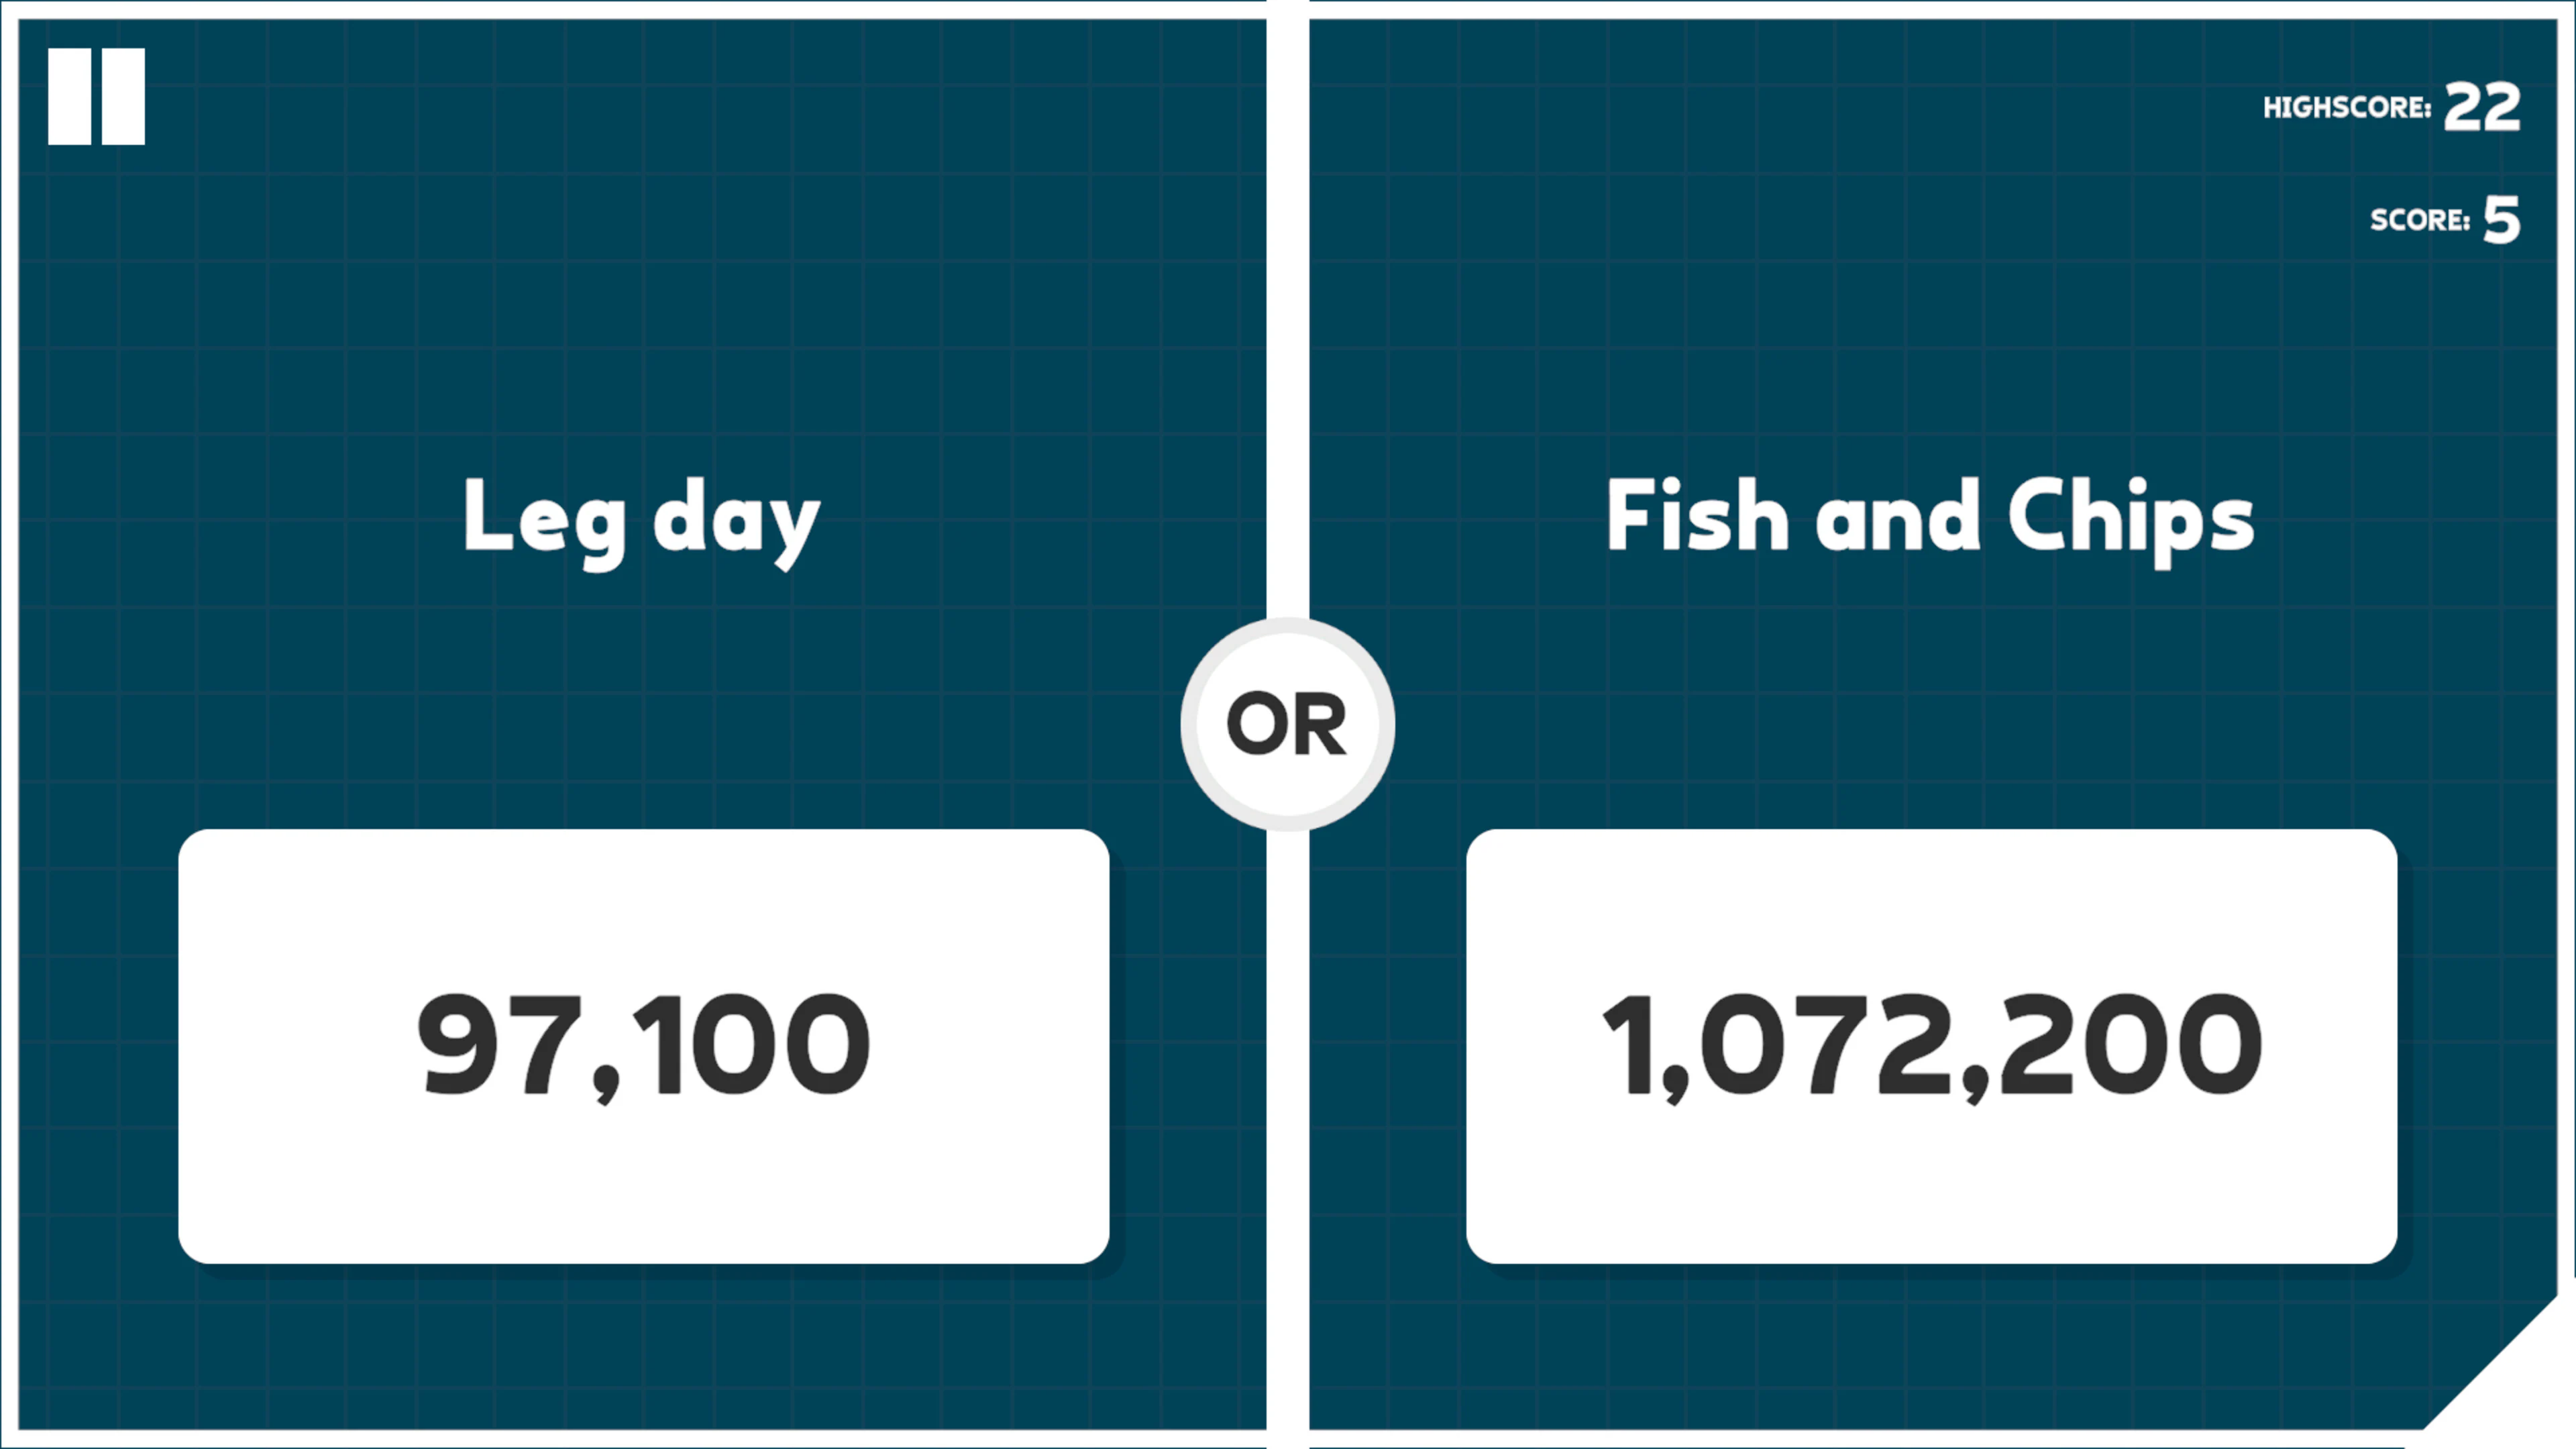Screen dimensions: 2576x1449
Task: Click the round OR badge in the center
Action: [x=1287, y=724]
